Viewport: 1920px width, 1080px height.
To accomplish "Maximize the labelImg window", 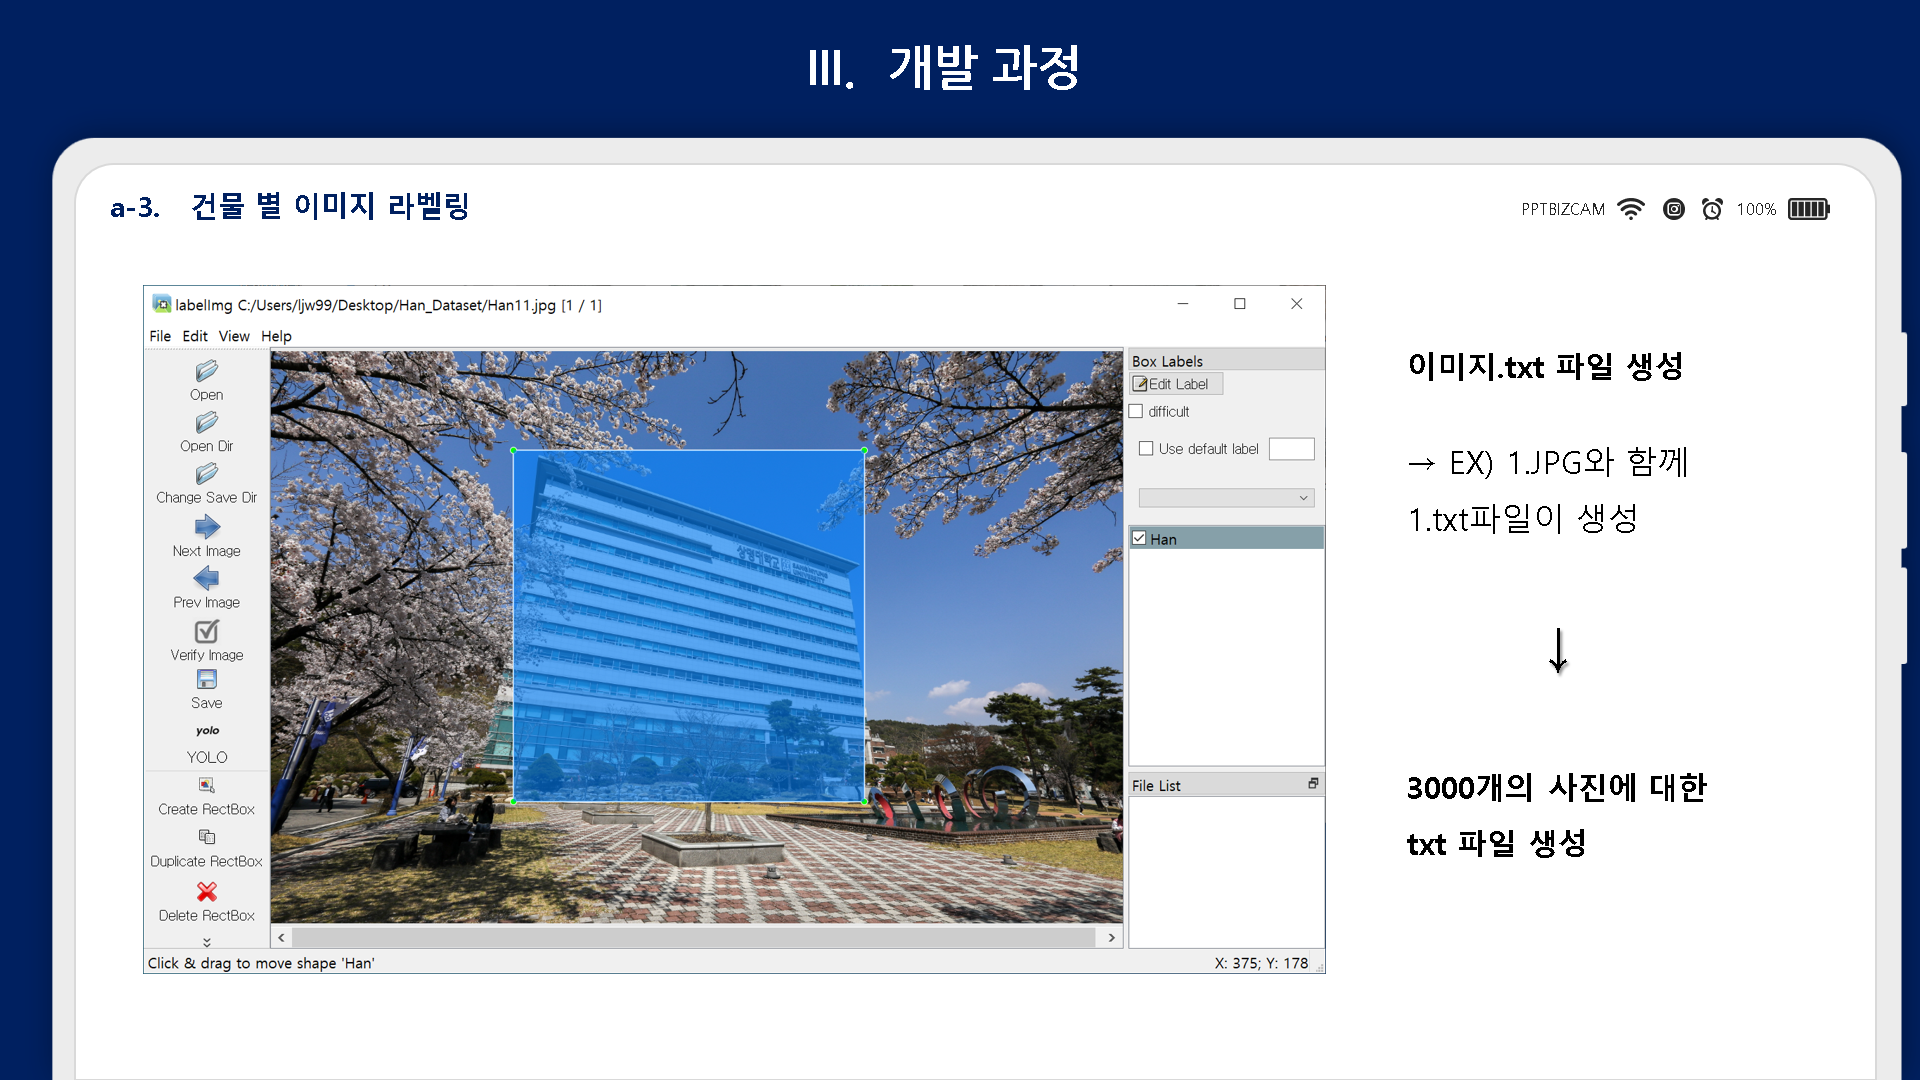I will [1240, 304].
